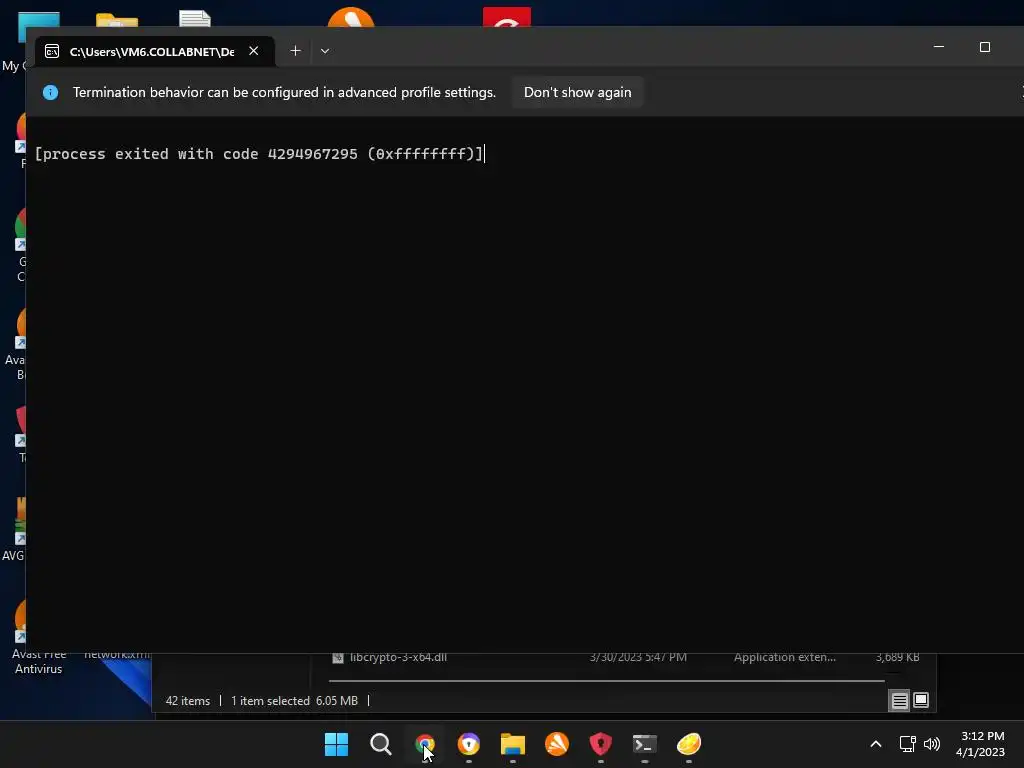Click the dll file icon beside libcrypto-3-x64.dll
This screenshot has width=1024, height=768.
tap(338, 658)
